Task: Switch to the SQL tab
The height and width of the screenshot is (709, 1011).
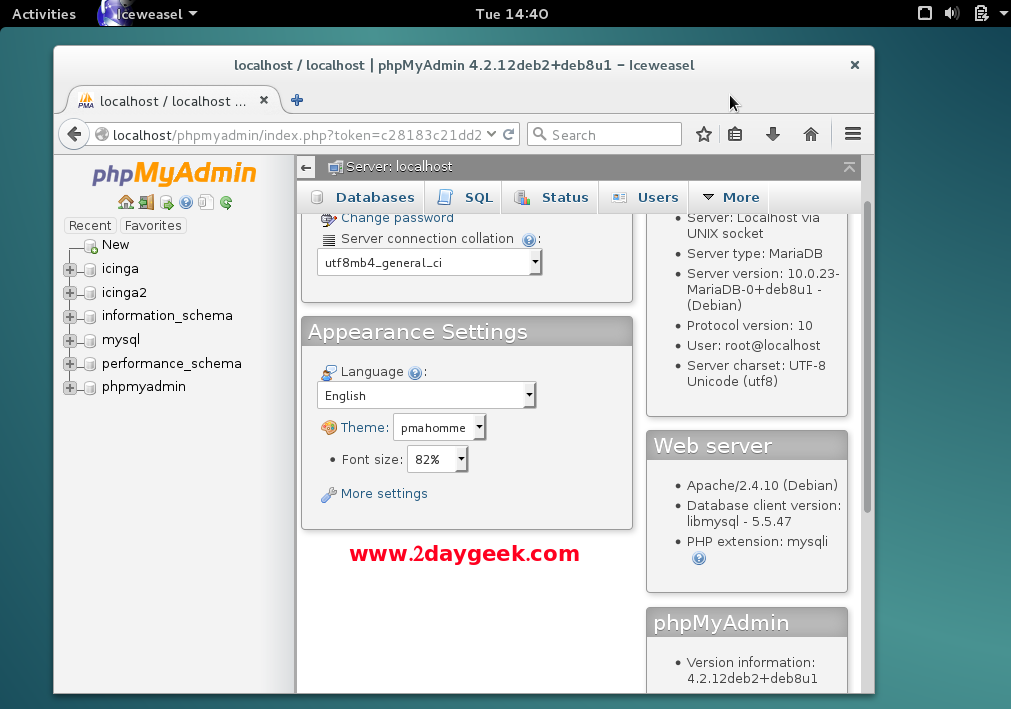Action: [x=465, y=197]
